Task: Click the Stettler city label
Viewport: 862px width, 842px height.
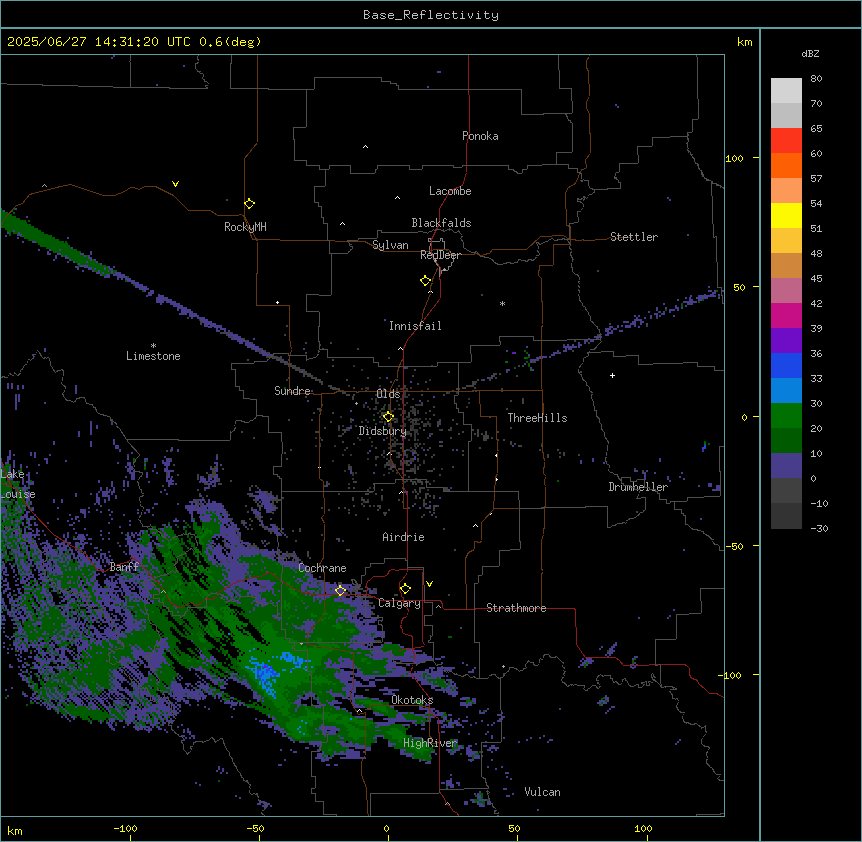Action: tap(634, 237)
